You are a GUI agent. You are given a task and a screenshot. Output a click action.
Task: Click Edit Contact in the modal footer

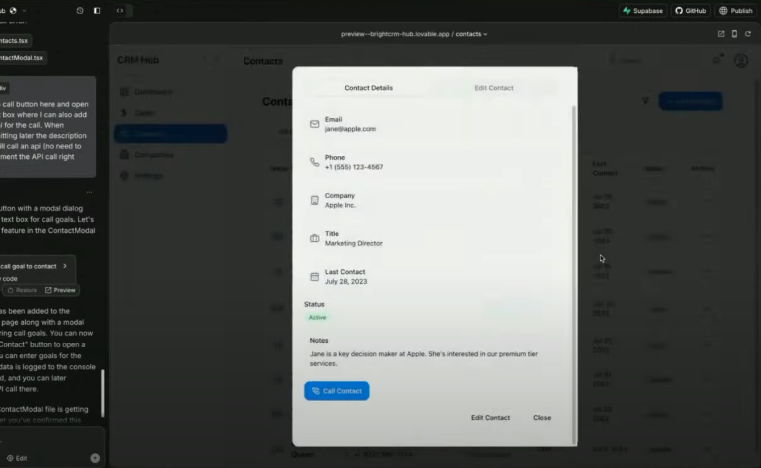click(490, 418)
